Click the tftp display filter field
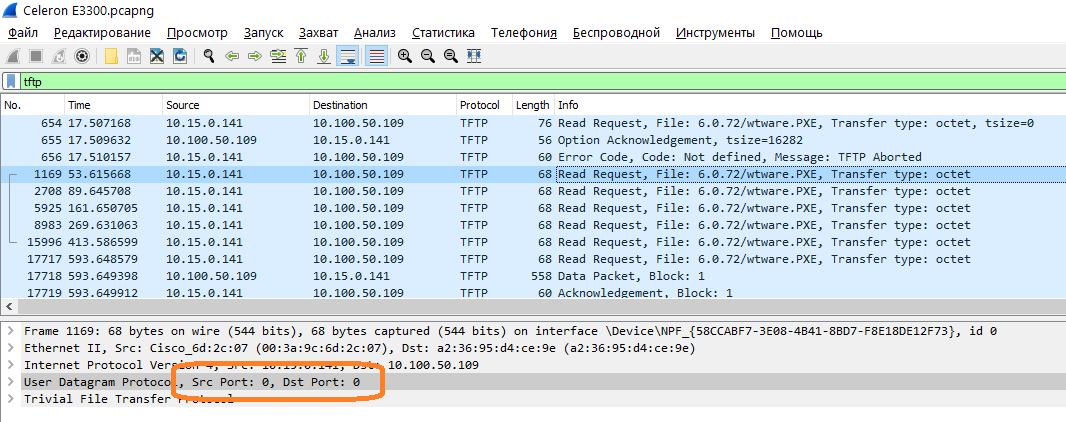The height and width of the screenshot is (422, 1066). [x=500, y=81]
